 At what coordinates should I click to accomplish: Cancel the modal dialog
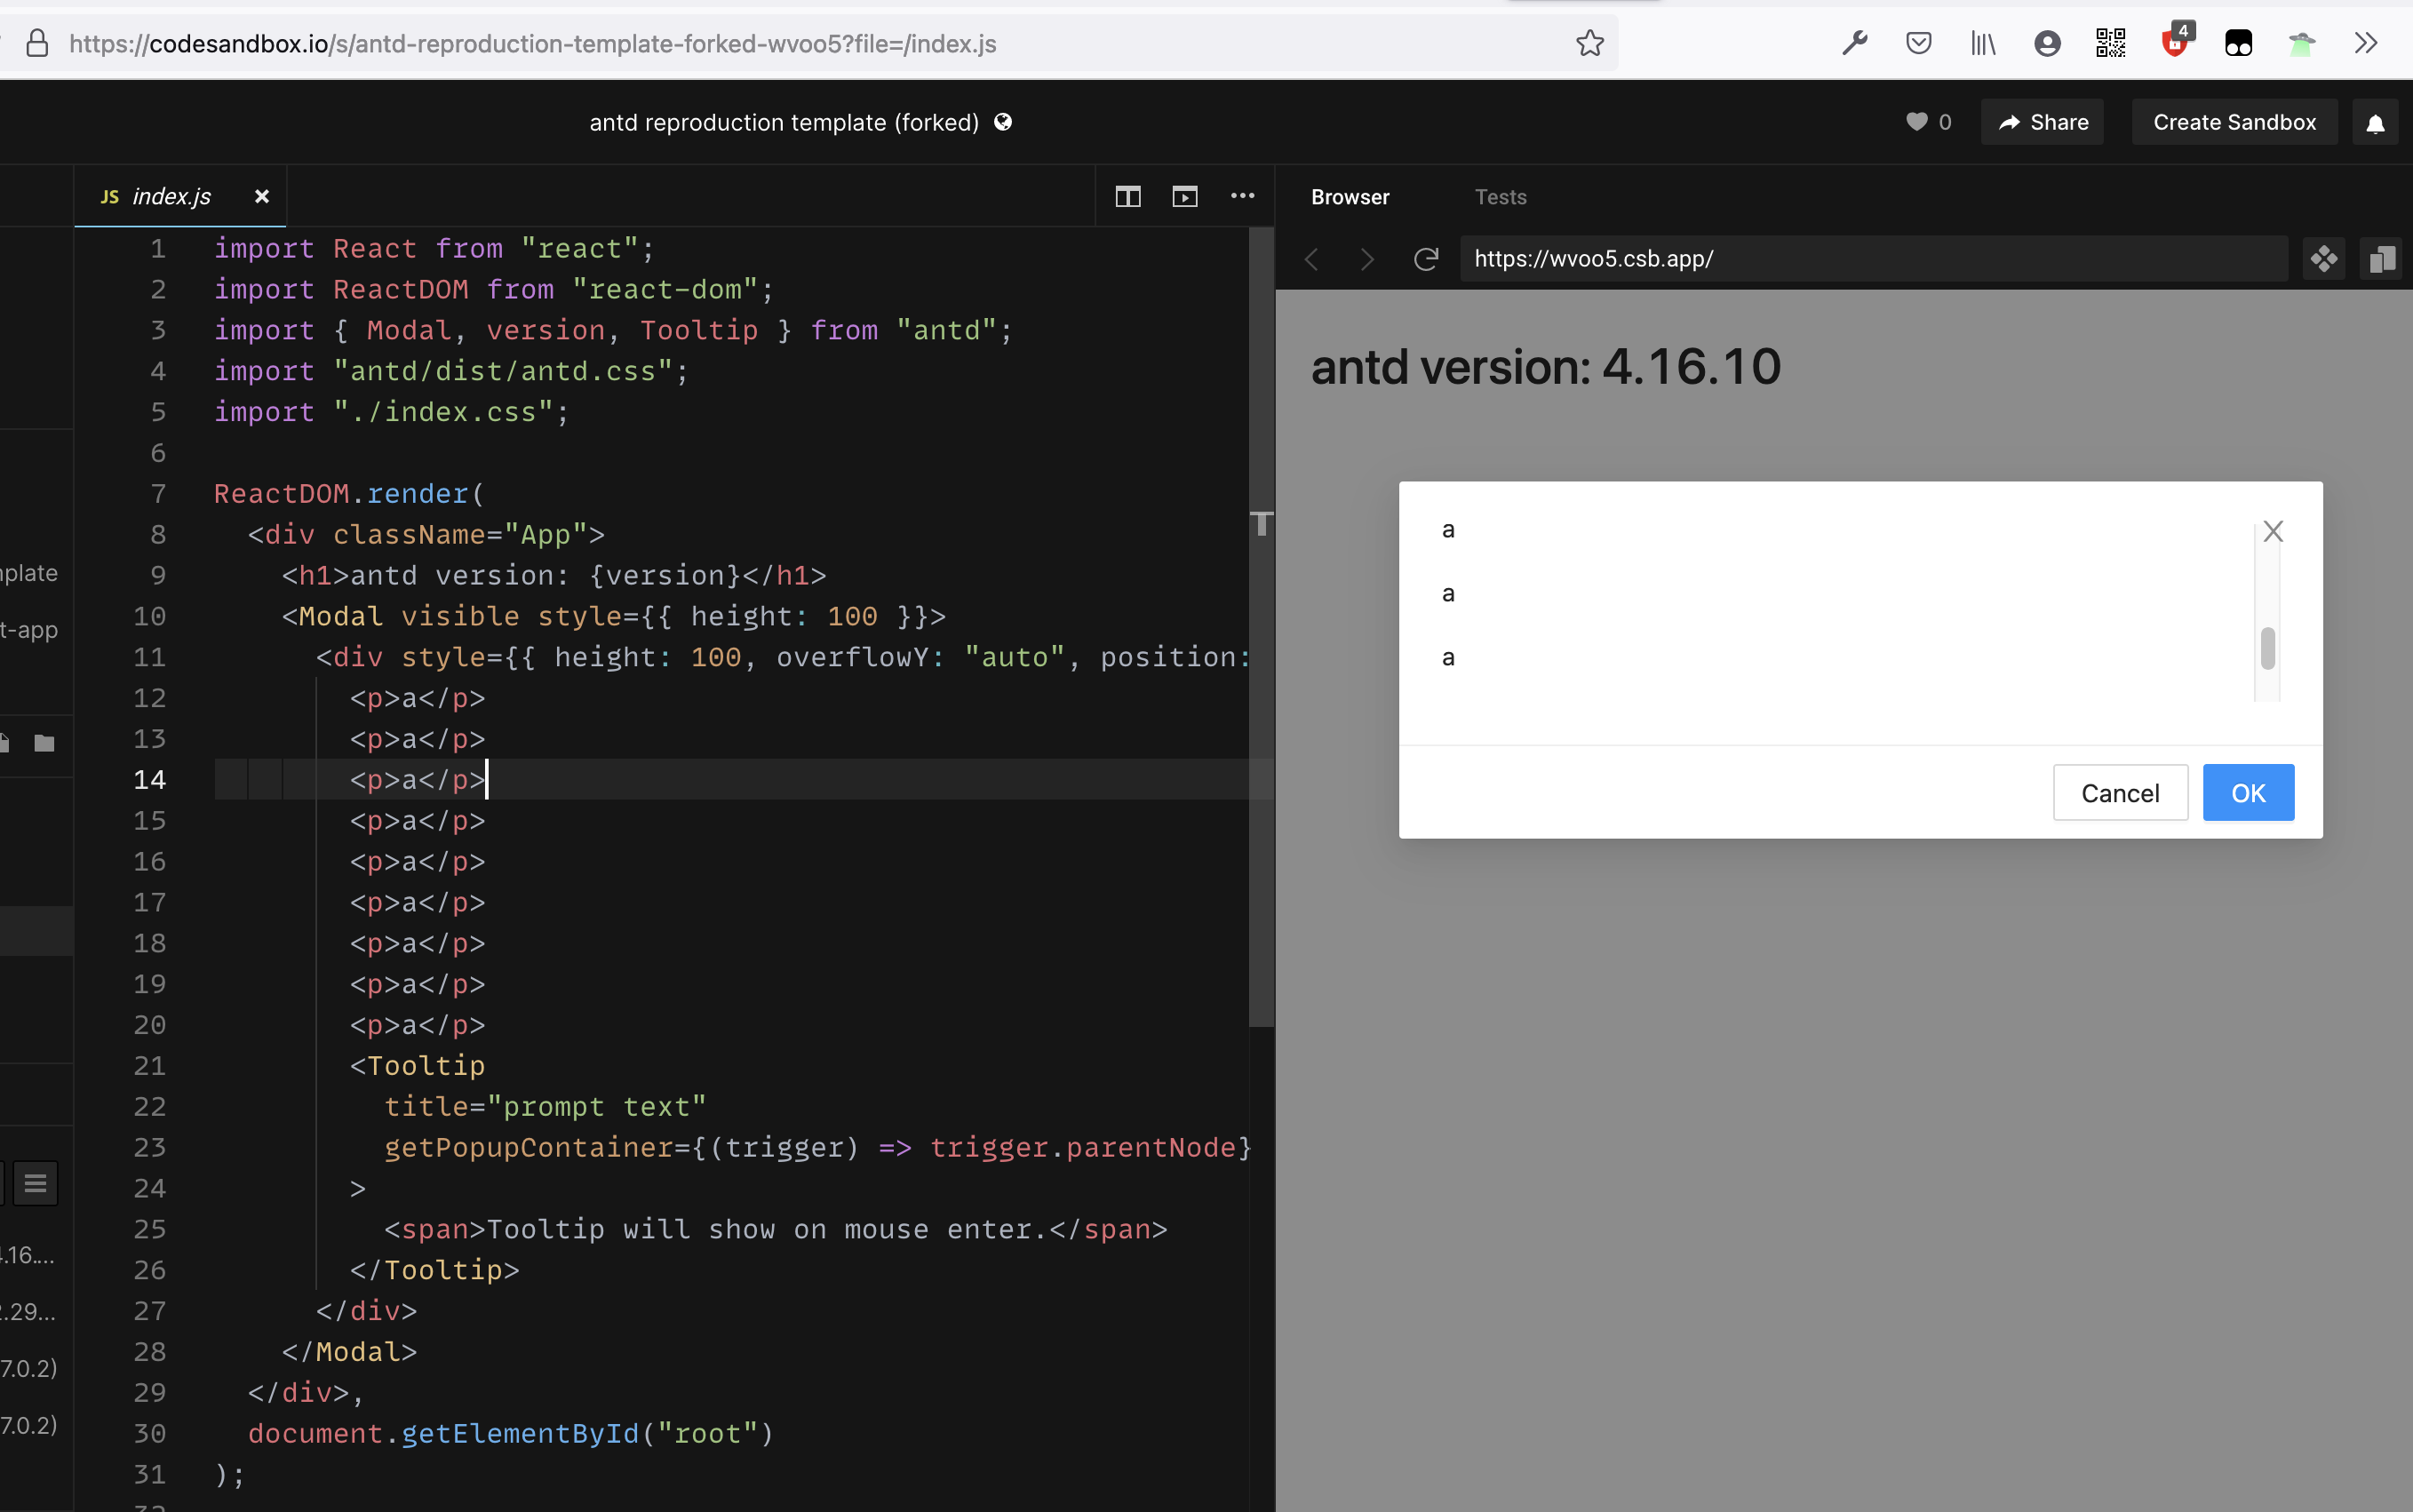(2119, 793)
